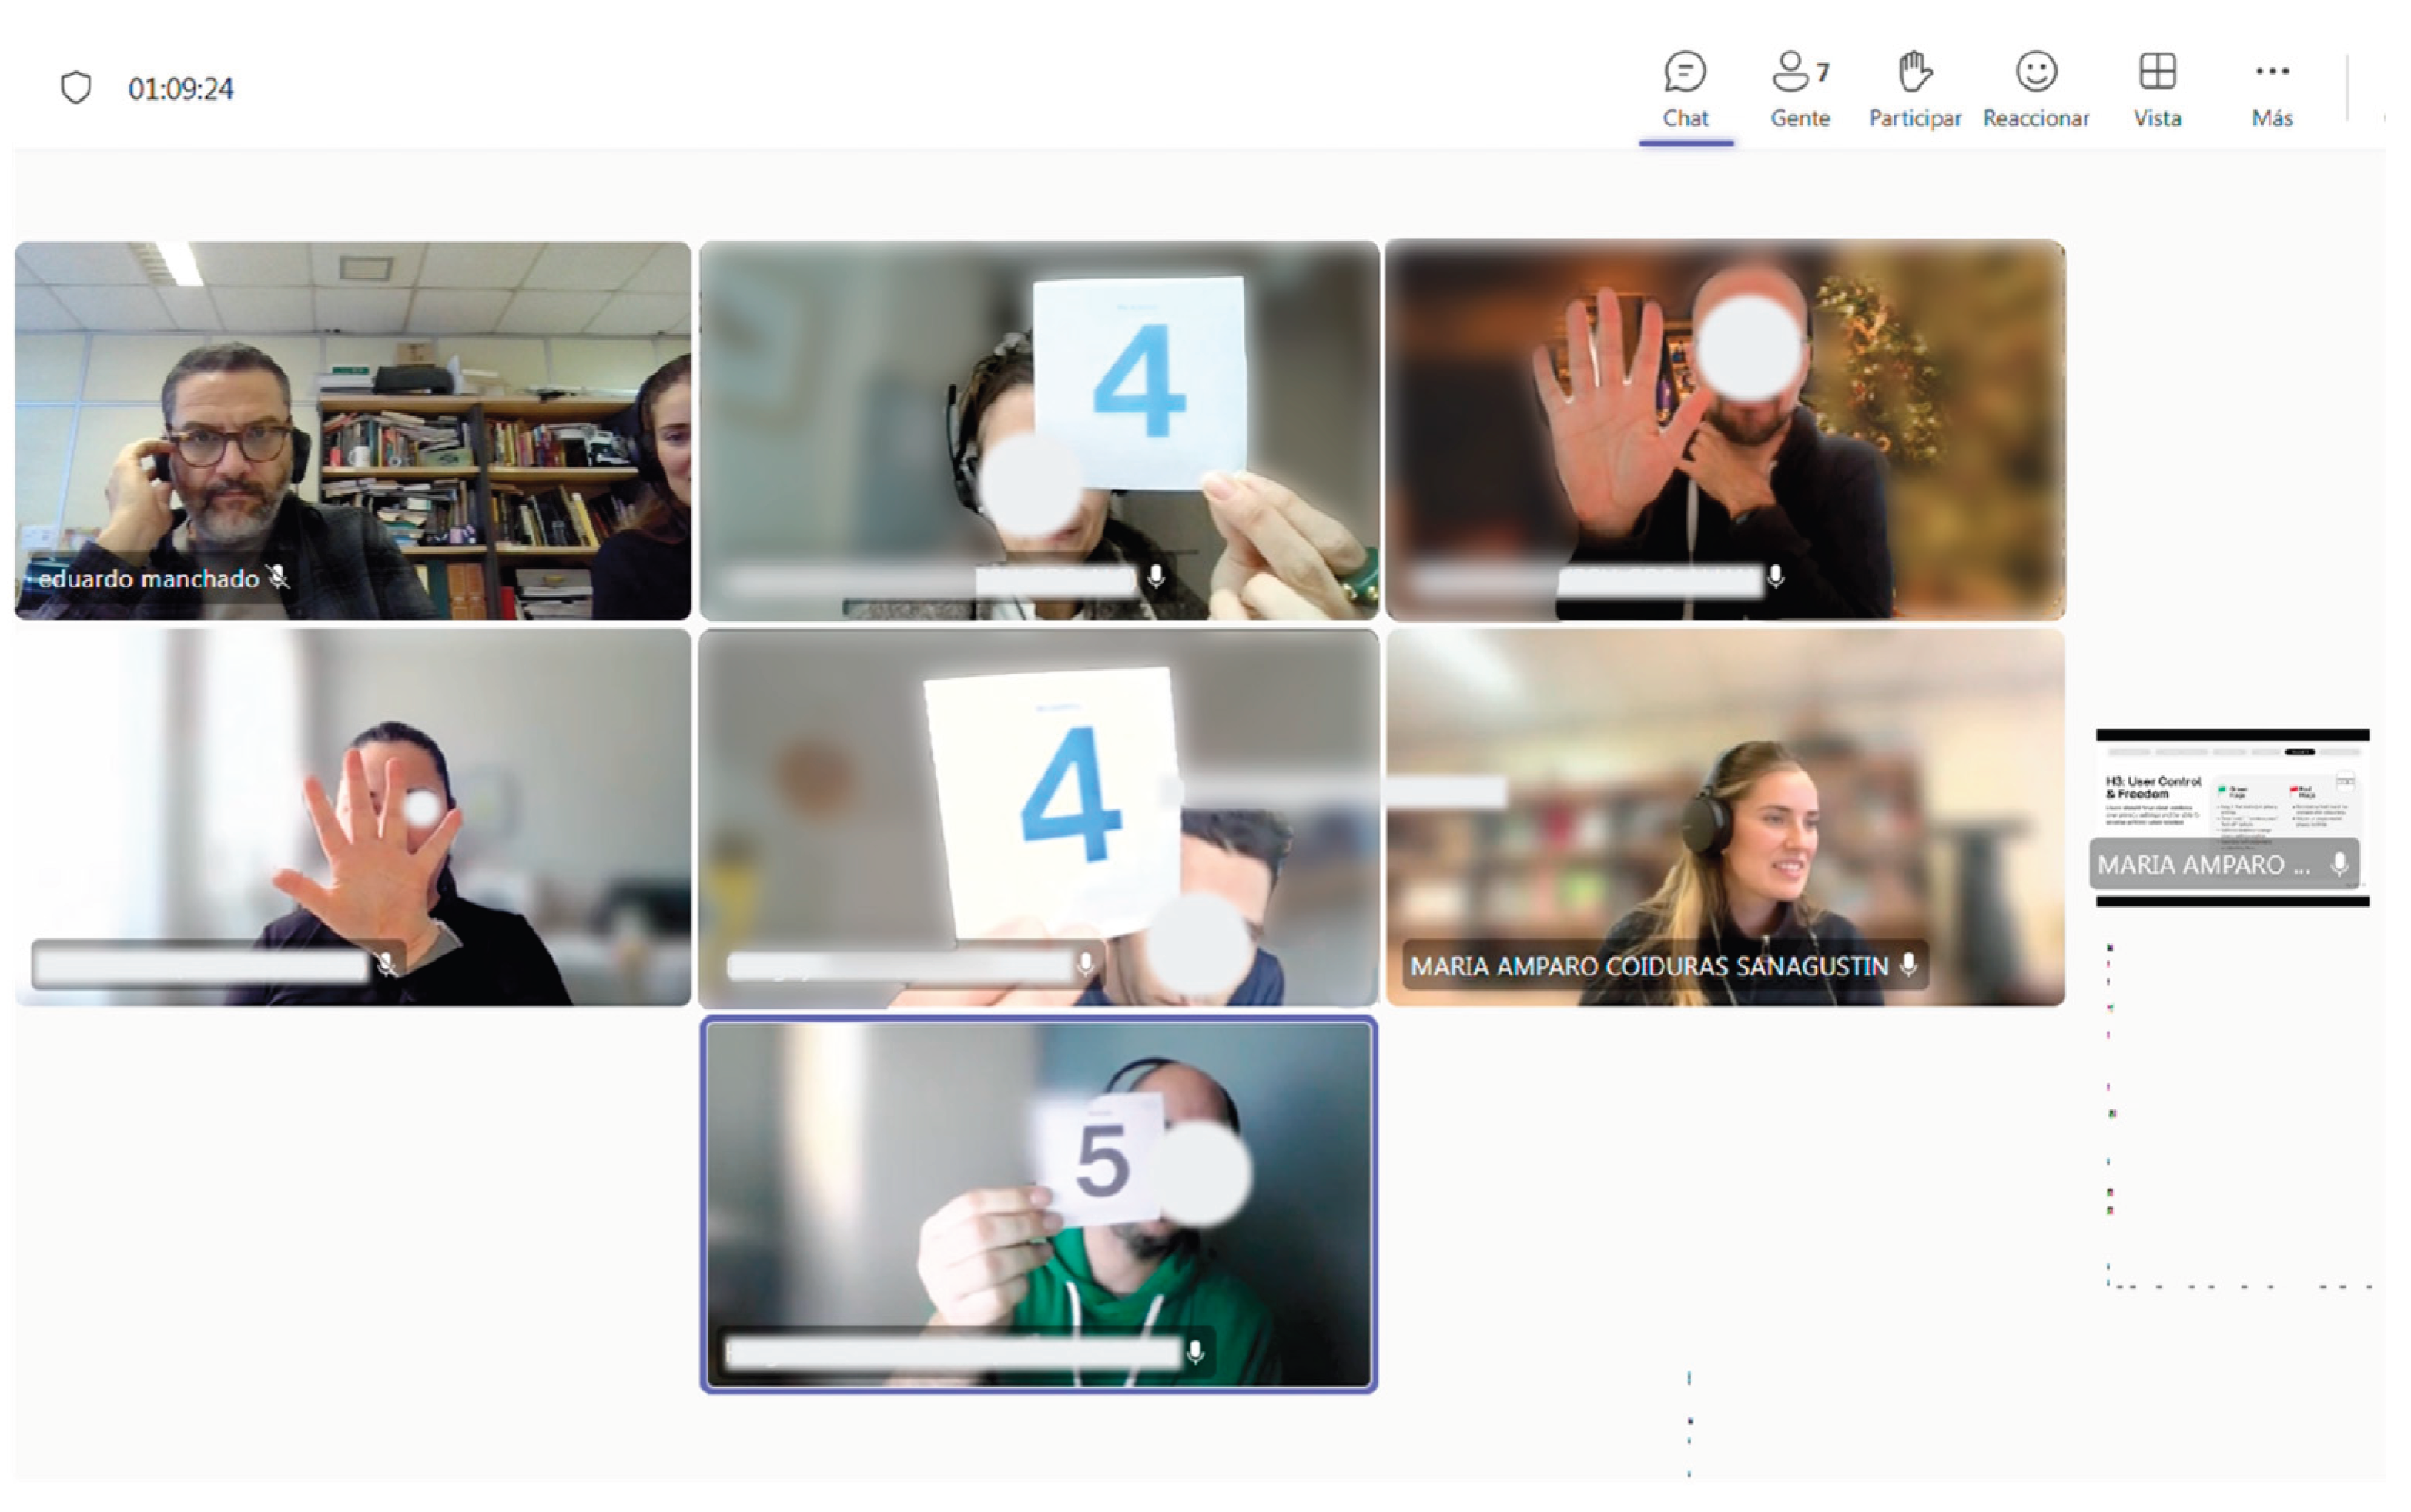Click mic icon beside MARIA AMPARO COIDURAS SANAGUSTIN
Screen dimensions: 2411x1512
(1908, 965)
